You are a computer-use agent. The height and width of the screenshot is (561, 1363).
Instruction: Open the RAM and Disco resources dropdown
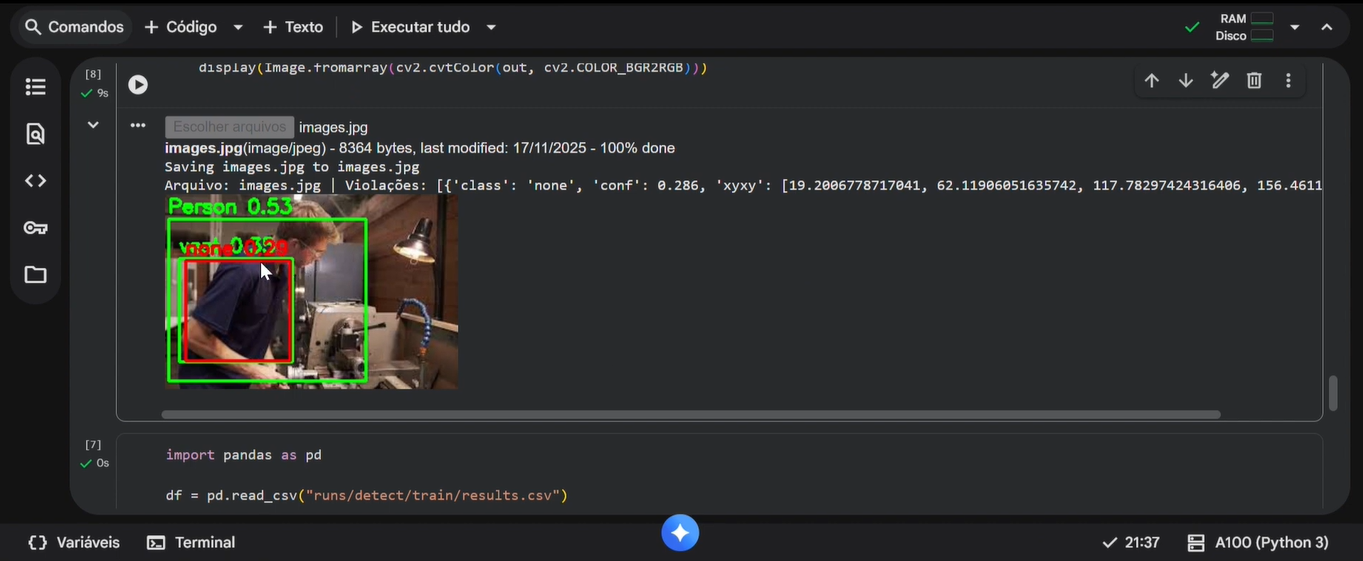click(1295, 28)
